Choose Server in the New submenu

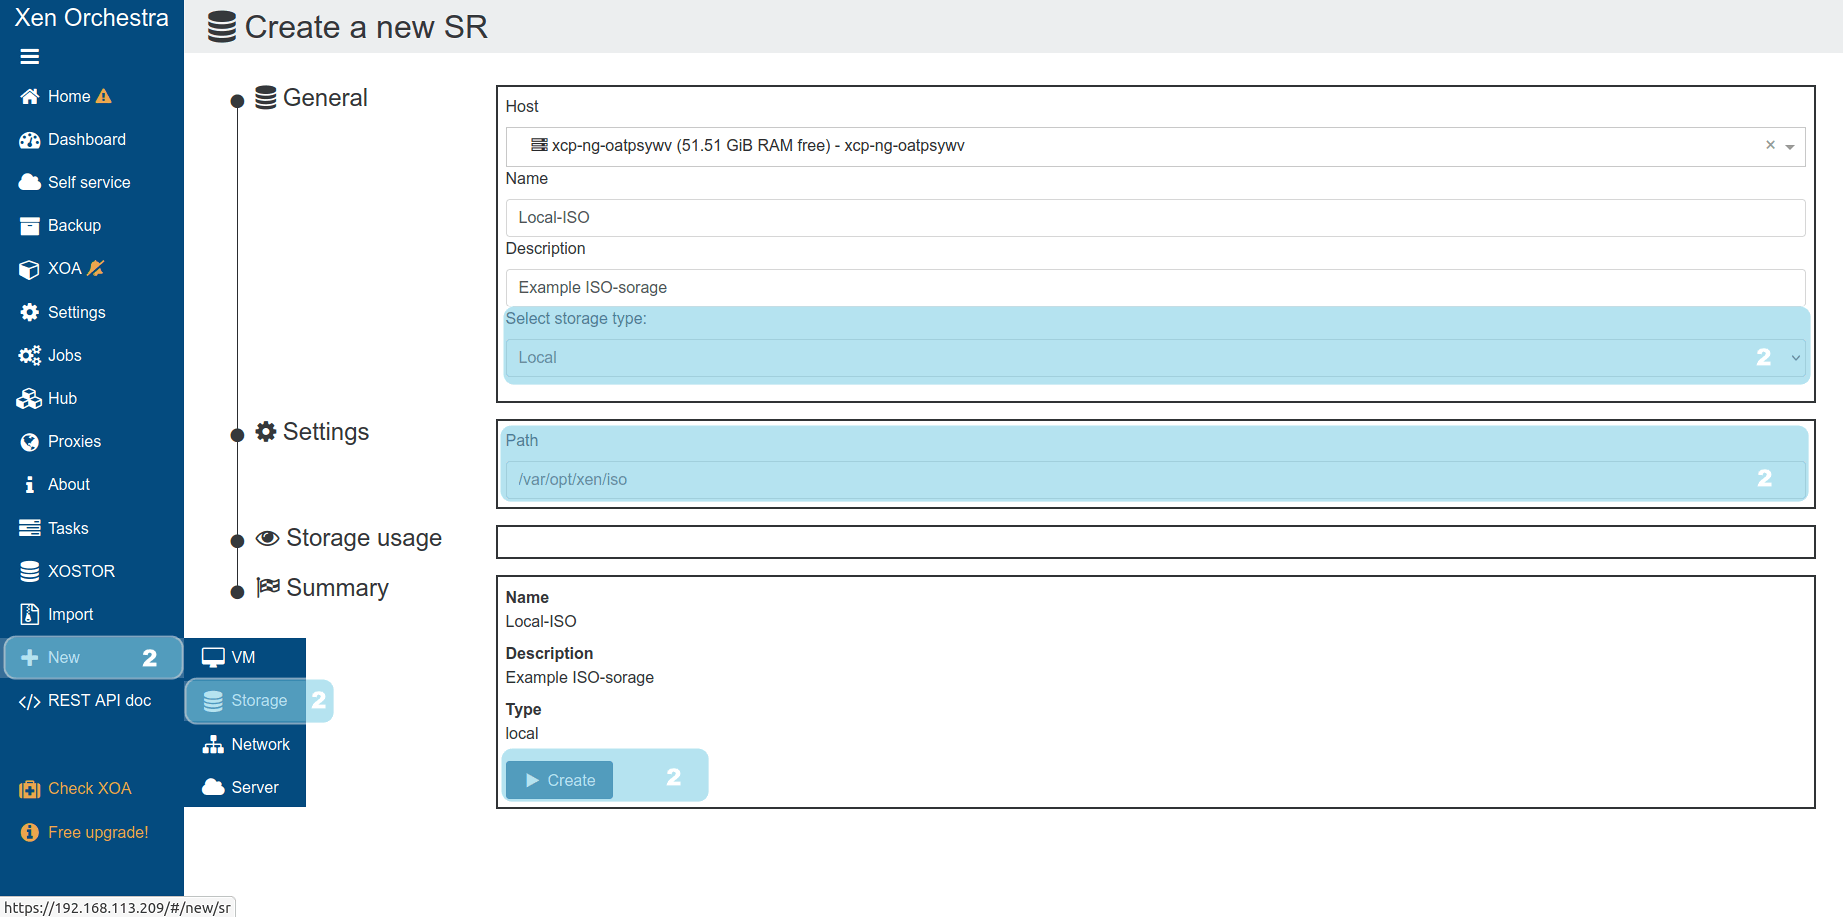pyautogui.click(x=245, y=787)
